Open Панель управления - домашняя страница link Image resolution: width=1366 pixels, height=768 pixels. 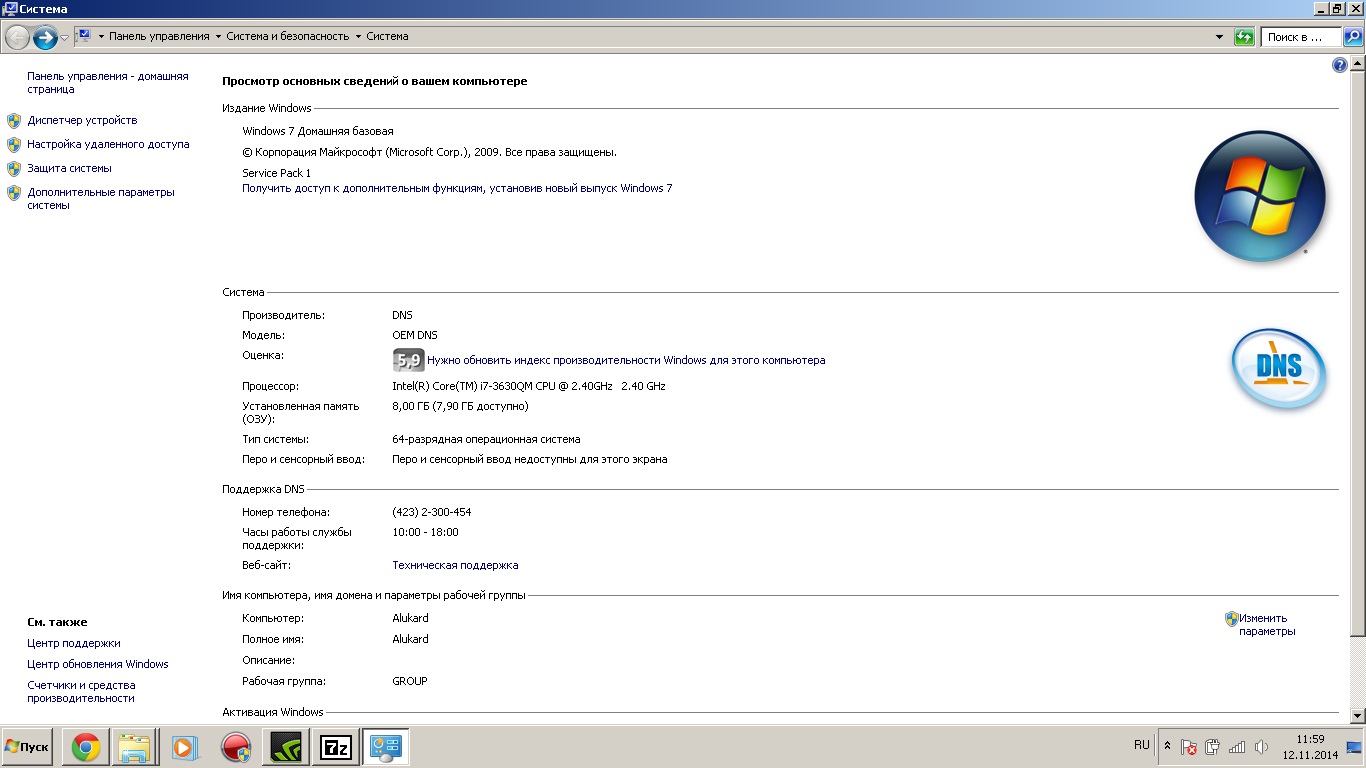107,82
